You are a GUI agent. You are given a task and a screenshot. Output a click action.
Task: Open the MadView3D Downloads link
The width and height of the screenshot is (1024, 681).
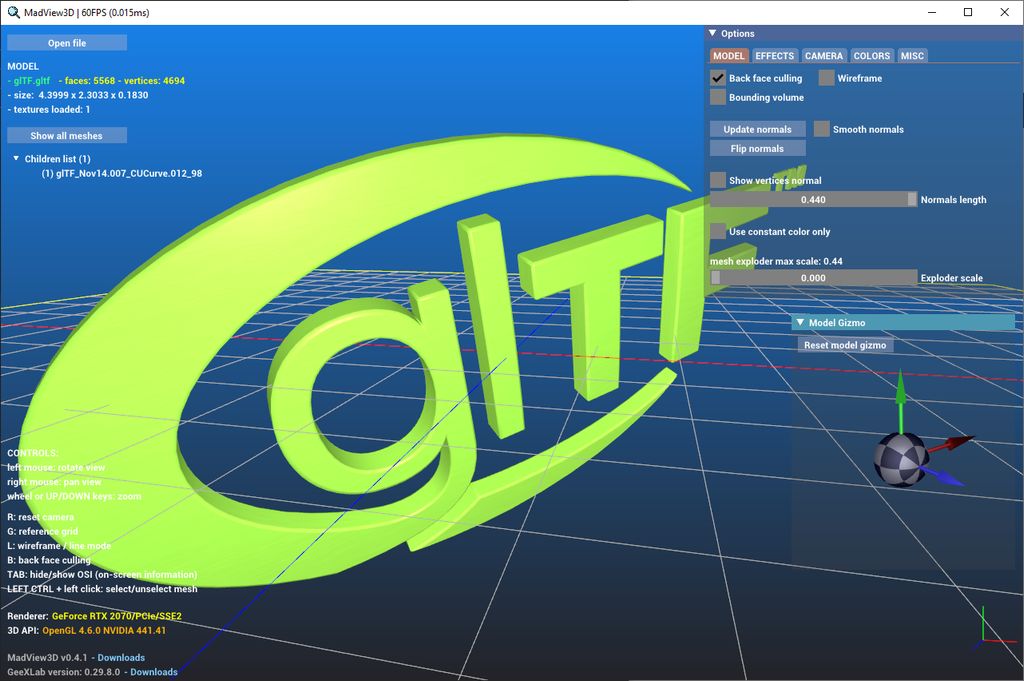(121, 657)
